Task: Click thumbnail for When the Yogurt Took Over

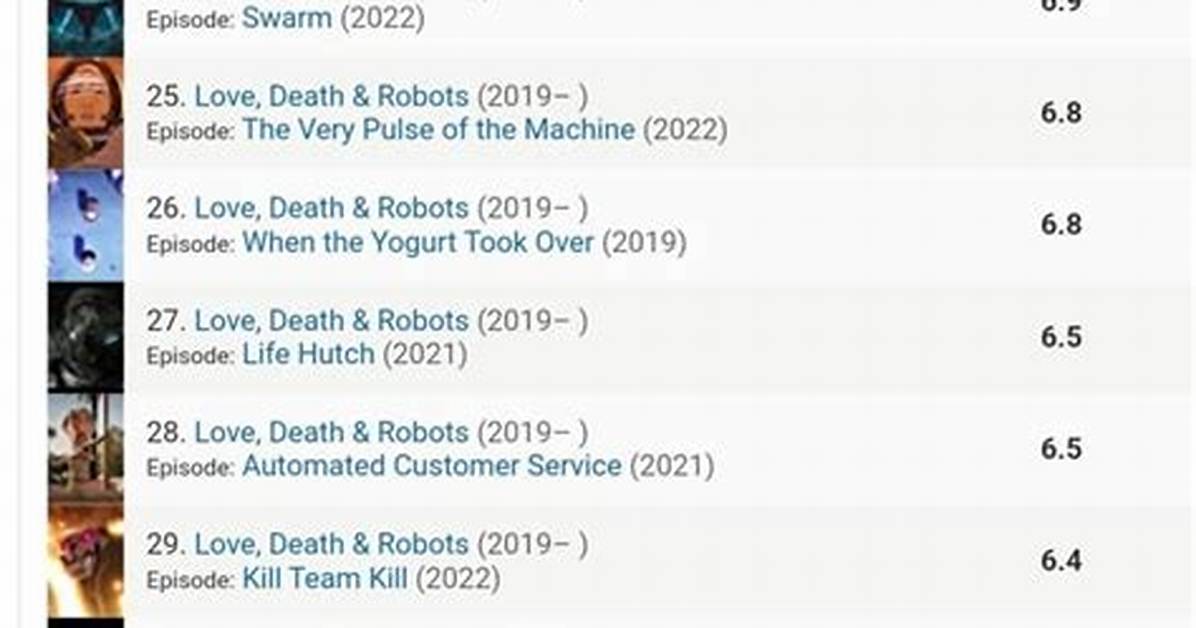Action: (x=85, y=225)
